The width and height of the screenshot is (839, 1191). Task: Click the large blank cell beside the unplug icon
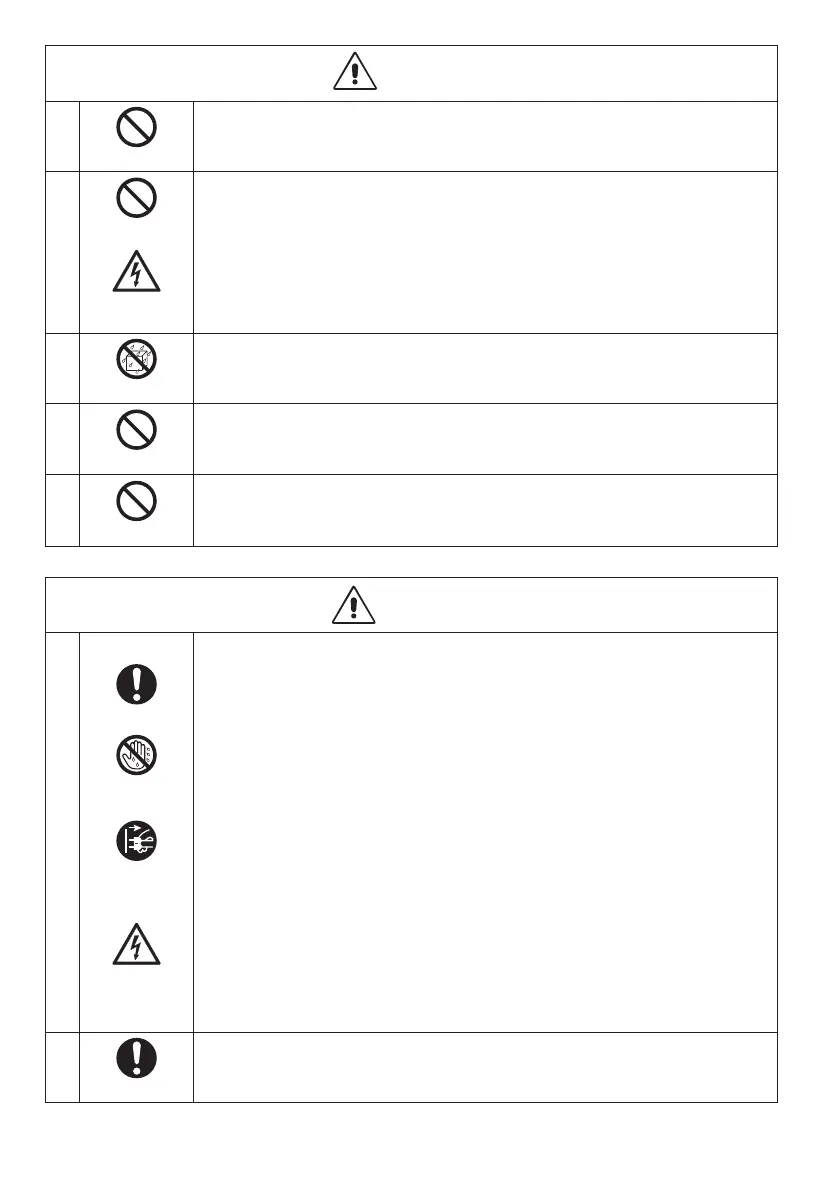[x=485, y=832]
